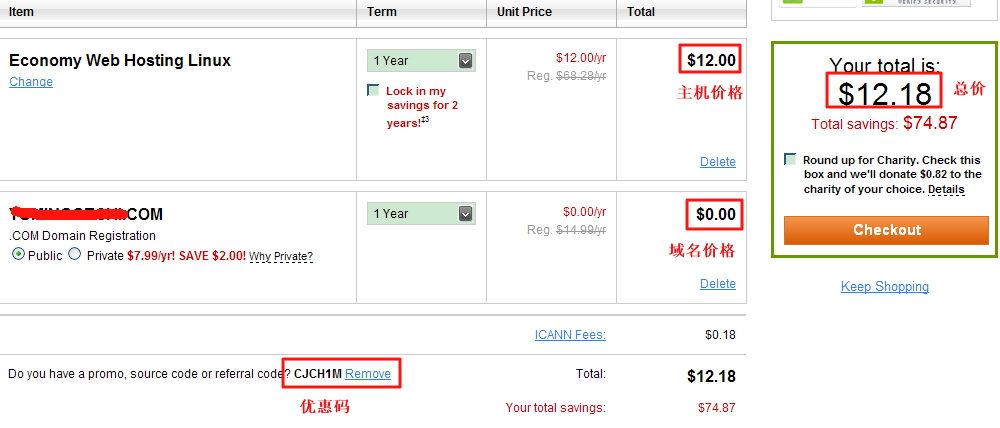Open the ICANN Fees link
The height and width of the screenshot is (428, 1000).
tap(570, 334)
